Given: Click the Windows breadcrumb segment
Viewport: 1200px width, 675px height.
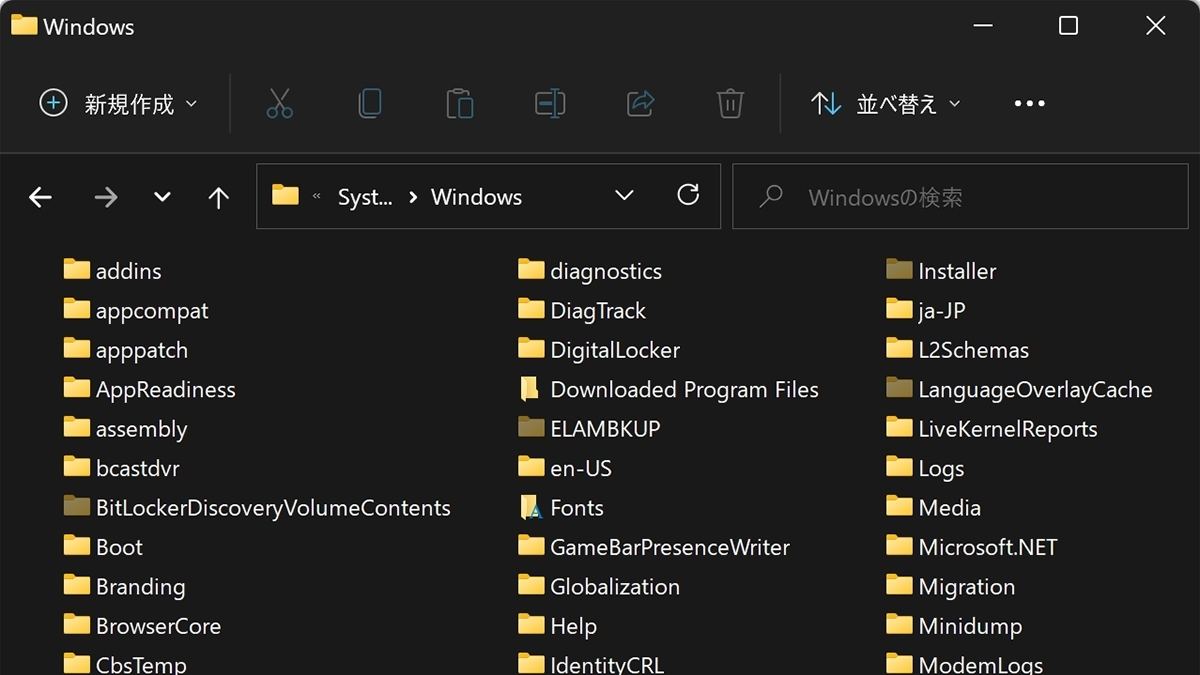Looking at the screenshot, I should click(x=476, y=197).
